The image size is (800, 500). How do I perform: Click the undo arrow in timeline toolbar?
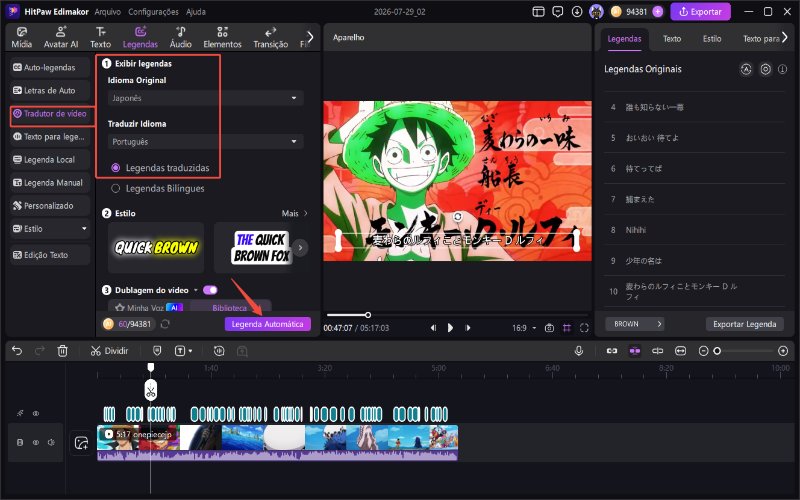17,351
